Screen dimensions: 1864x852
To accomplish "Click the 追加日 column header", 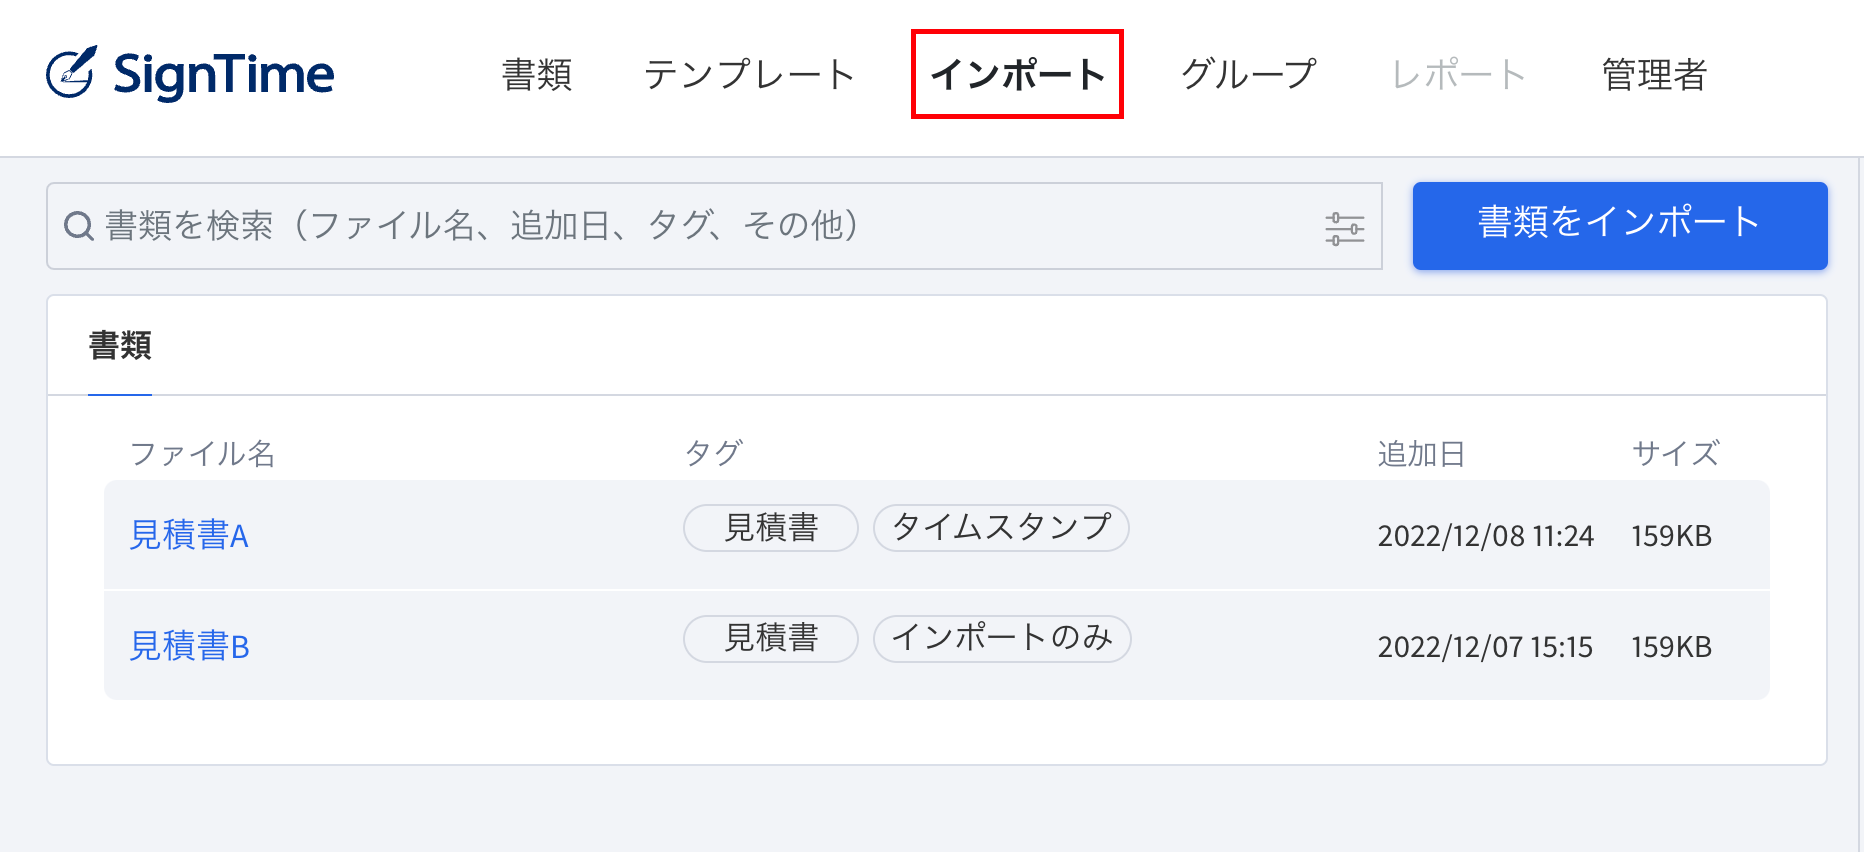I will pos(1421,454).
